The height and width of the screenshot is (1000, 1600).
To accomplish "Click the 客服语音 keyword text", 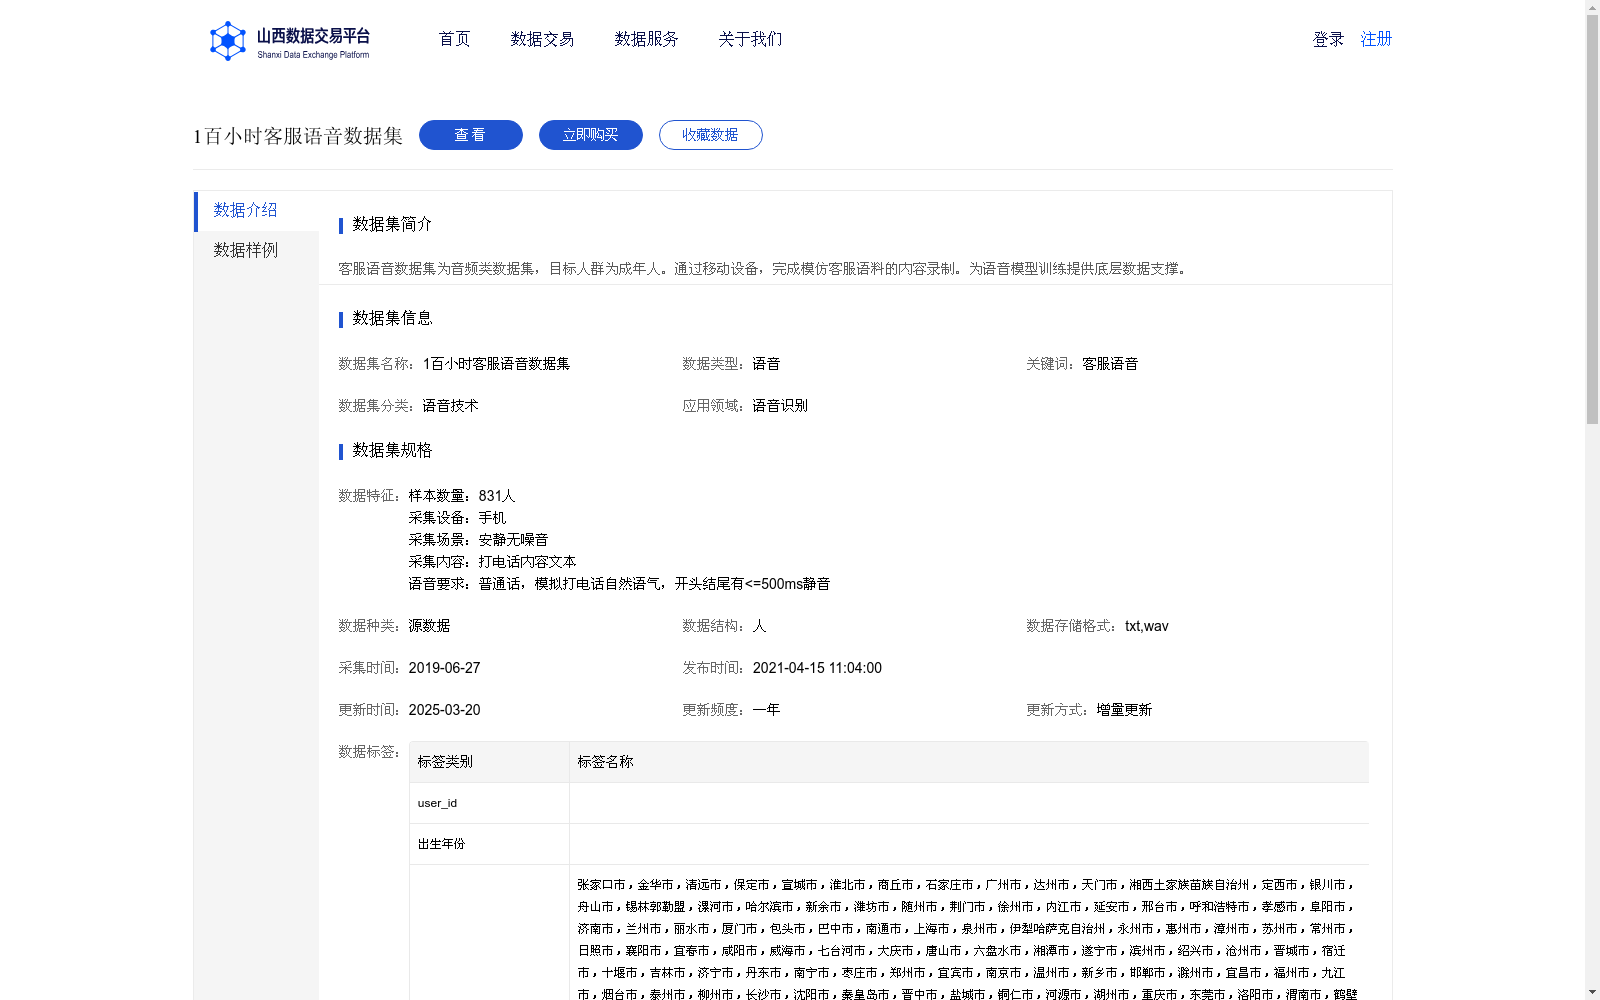I will point(1108,363).
